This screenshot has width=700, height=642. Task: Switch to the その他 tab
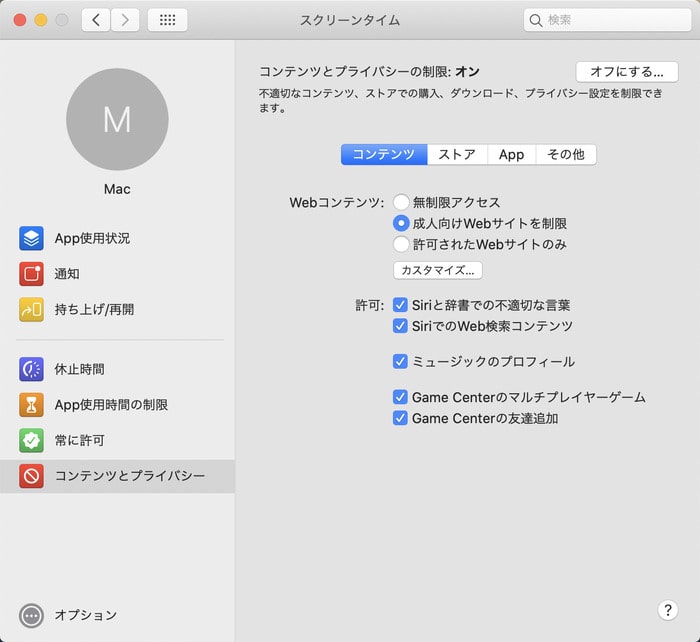pyautogui.click(x=566, y=155)
